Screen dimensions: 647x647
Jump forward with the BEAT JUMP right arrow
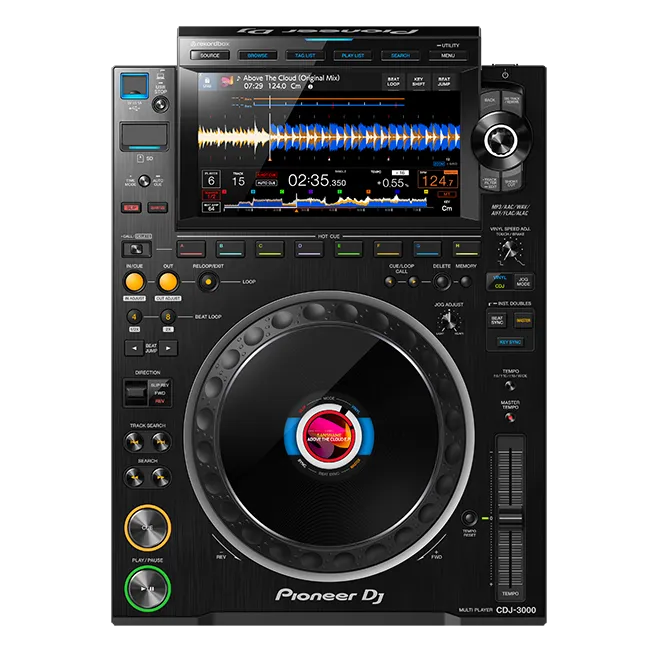[x=168, y=348]
